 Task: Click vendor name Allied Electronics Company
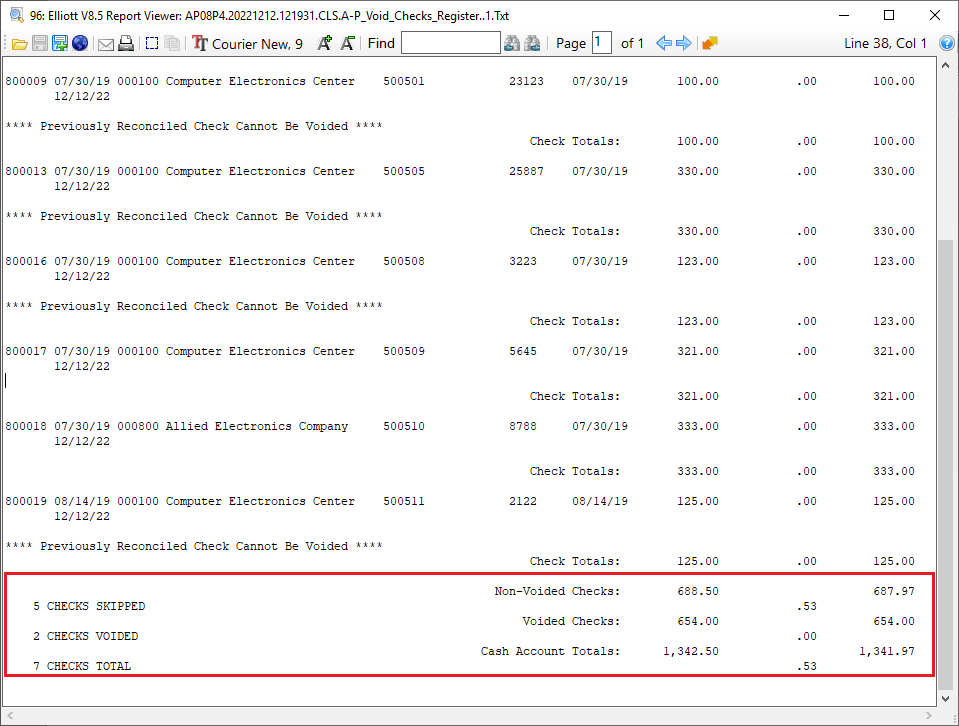[x=257, y=426]
